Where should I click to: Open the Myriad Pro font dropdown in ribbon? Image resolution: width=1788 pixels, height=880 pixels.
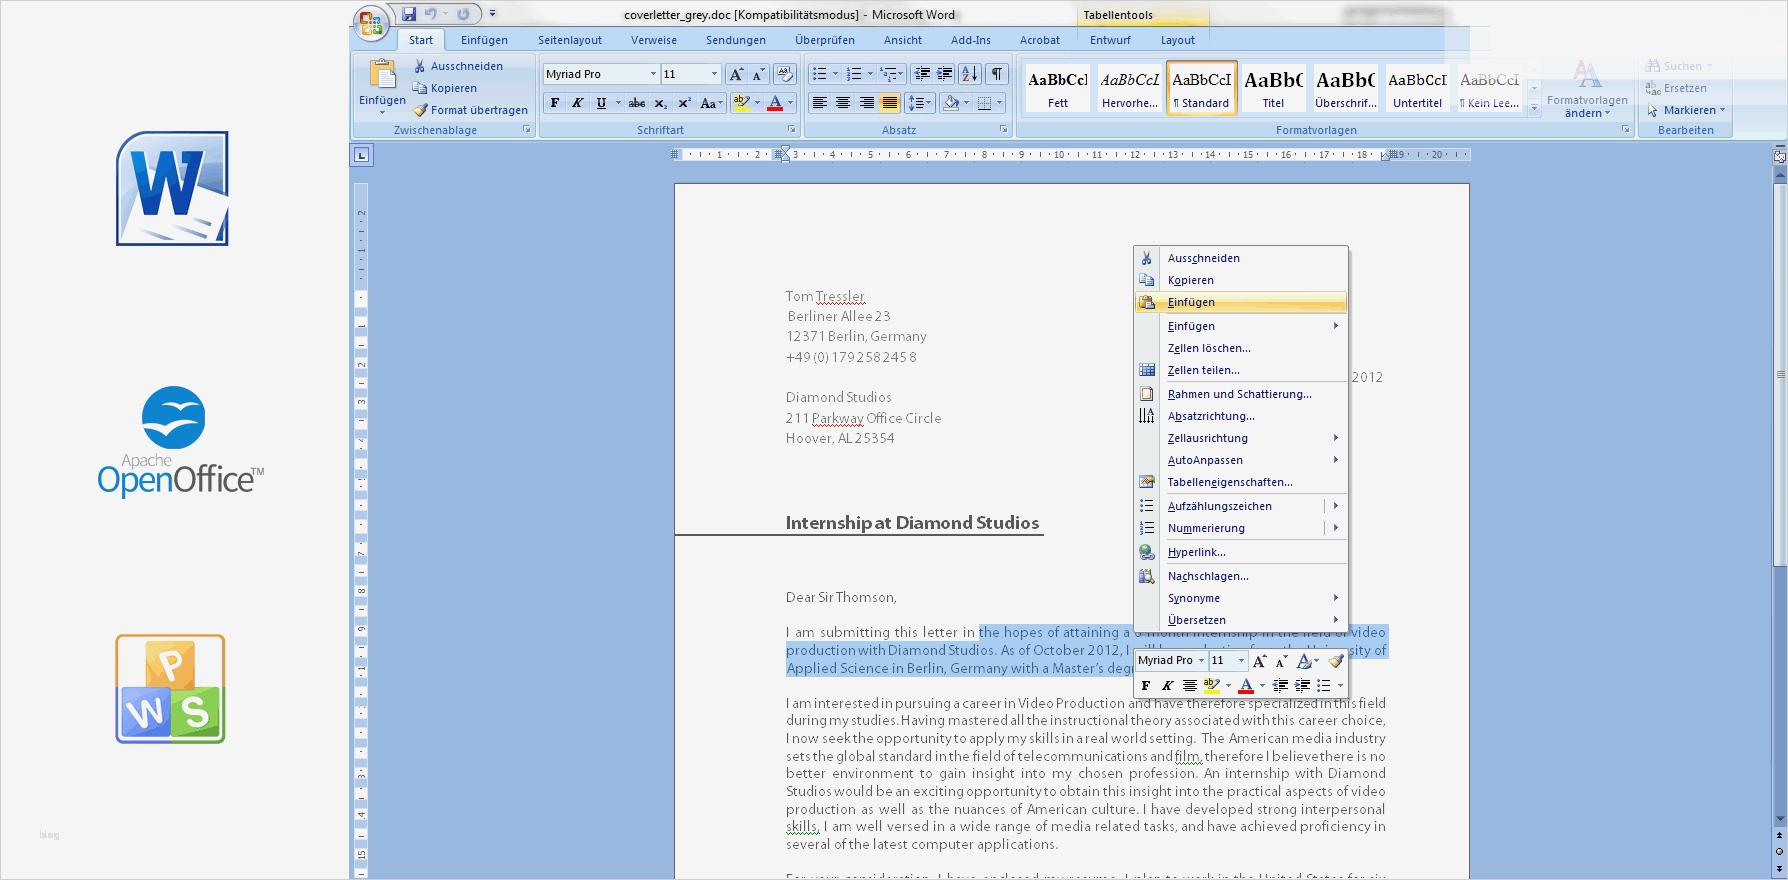coord(653,74)
